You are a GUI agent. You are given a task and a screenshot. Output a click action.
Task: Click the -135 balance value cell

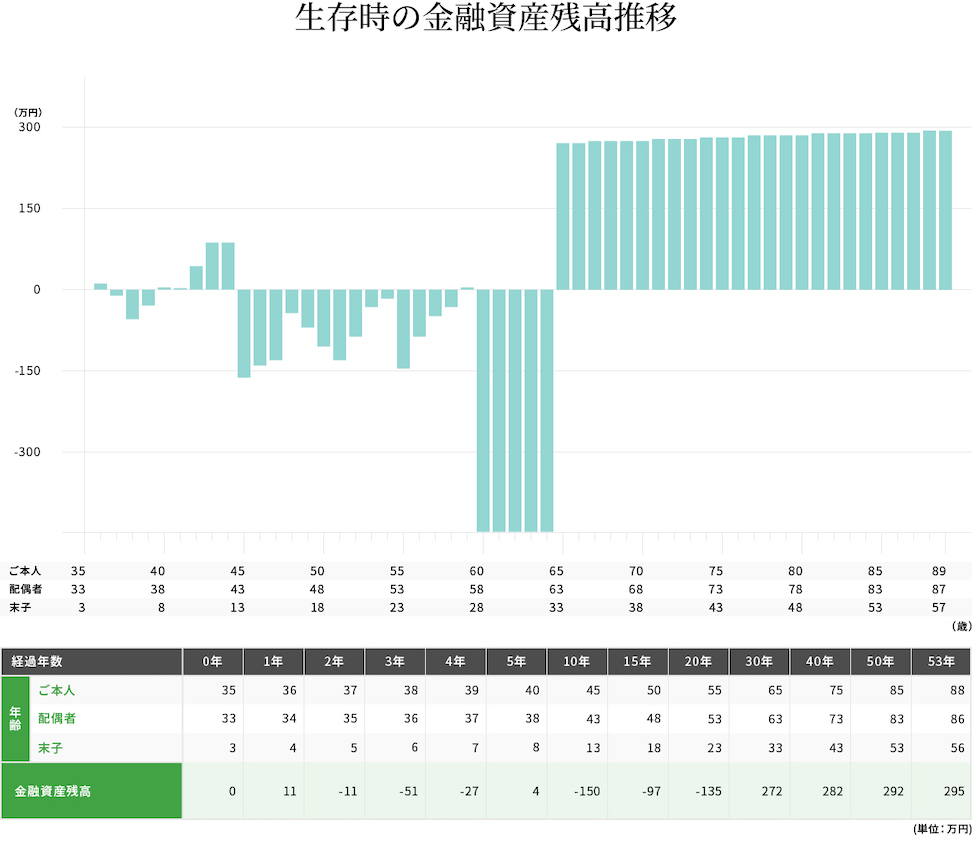(698, 791)
